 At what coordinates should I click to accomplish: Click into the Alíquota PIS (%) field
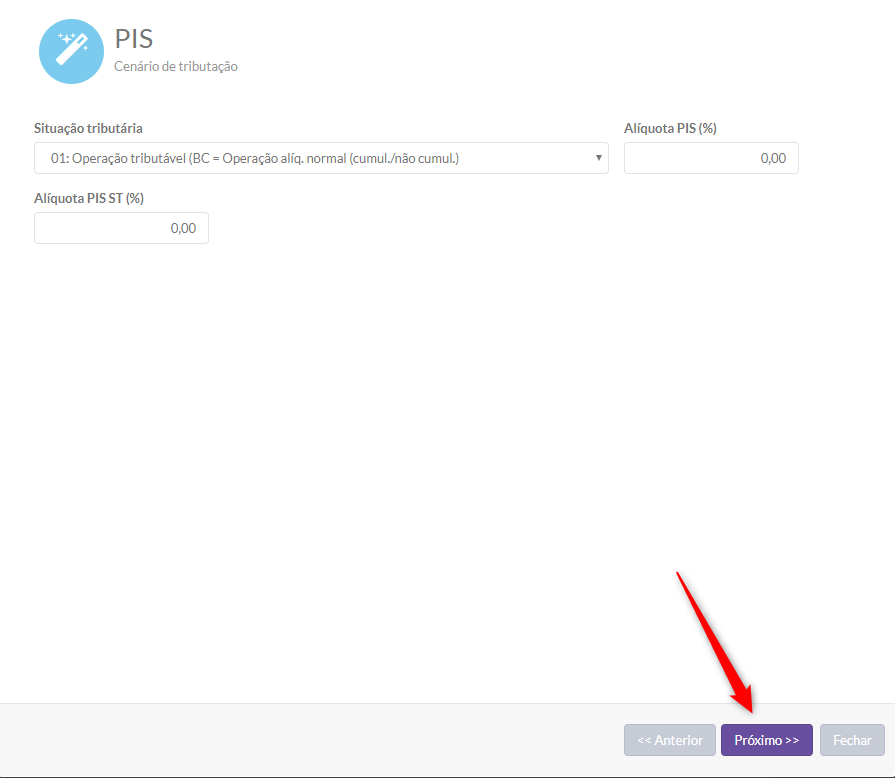711,158
